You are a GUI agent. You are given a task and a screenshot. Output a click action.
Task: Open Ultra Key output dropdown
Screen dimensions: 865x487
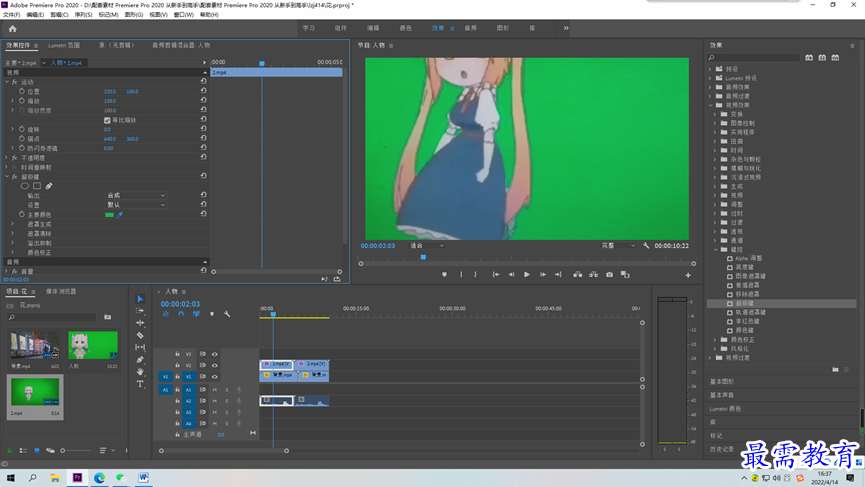click(x=135, y=195)
